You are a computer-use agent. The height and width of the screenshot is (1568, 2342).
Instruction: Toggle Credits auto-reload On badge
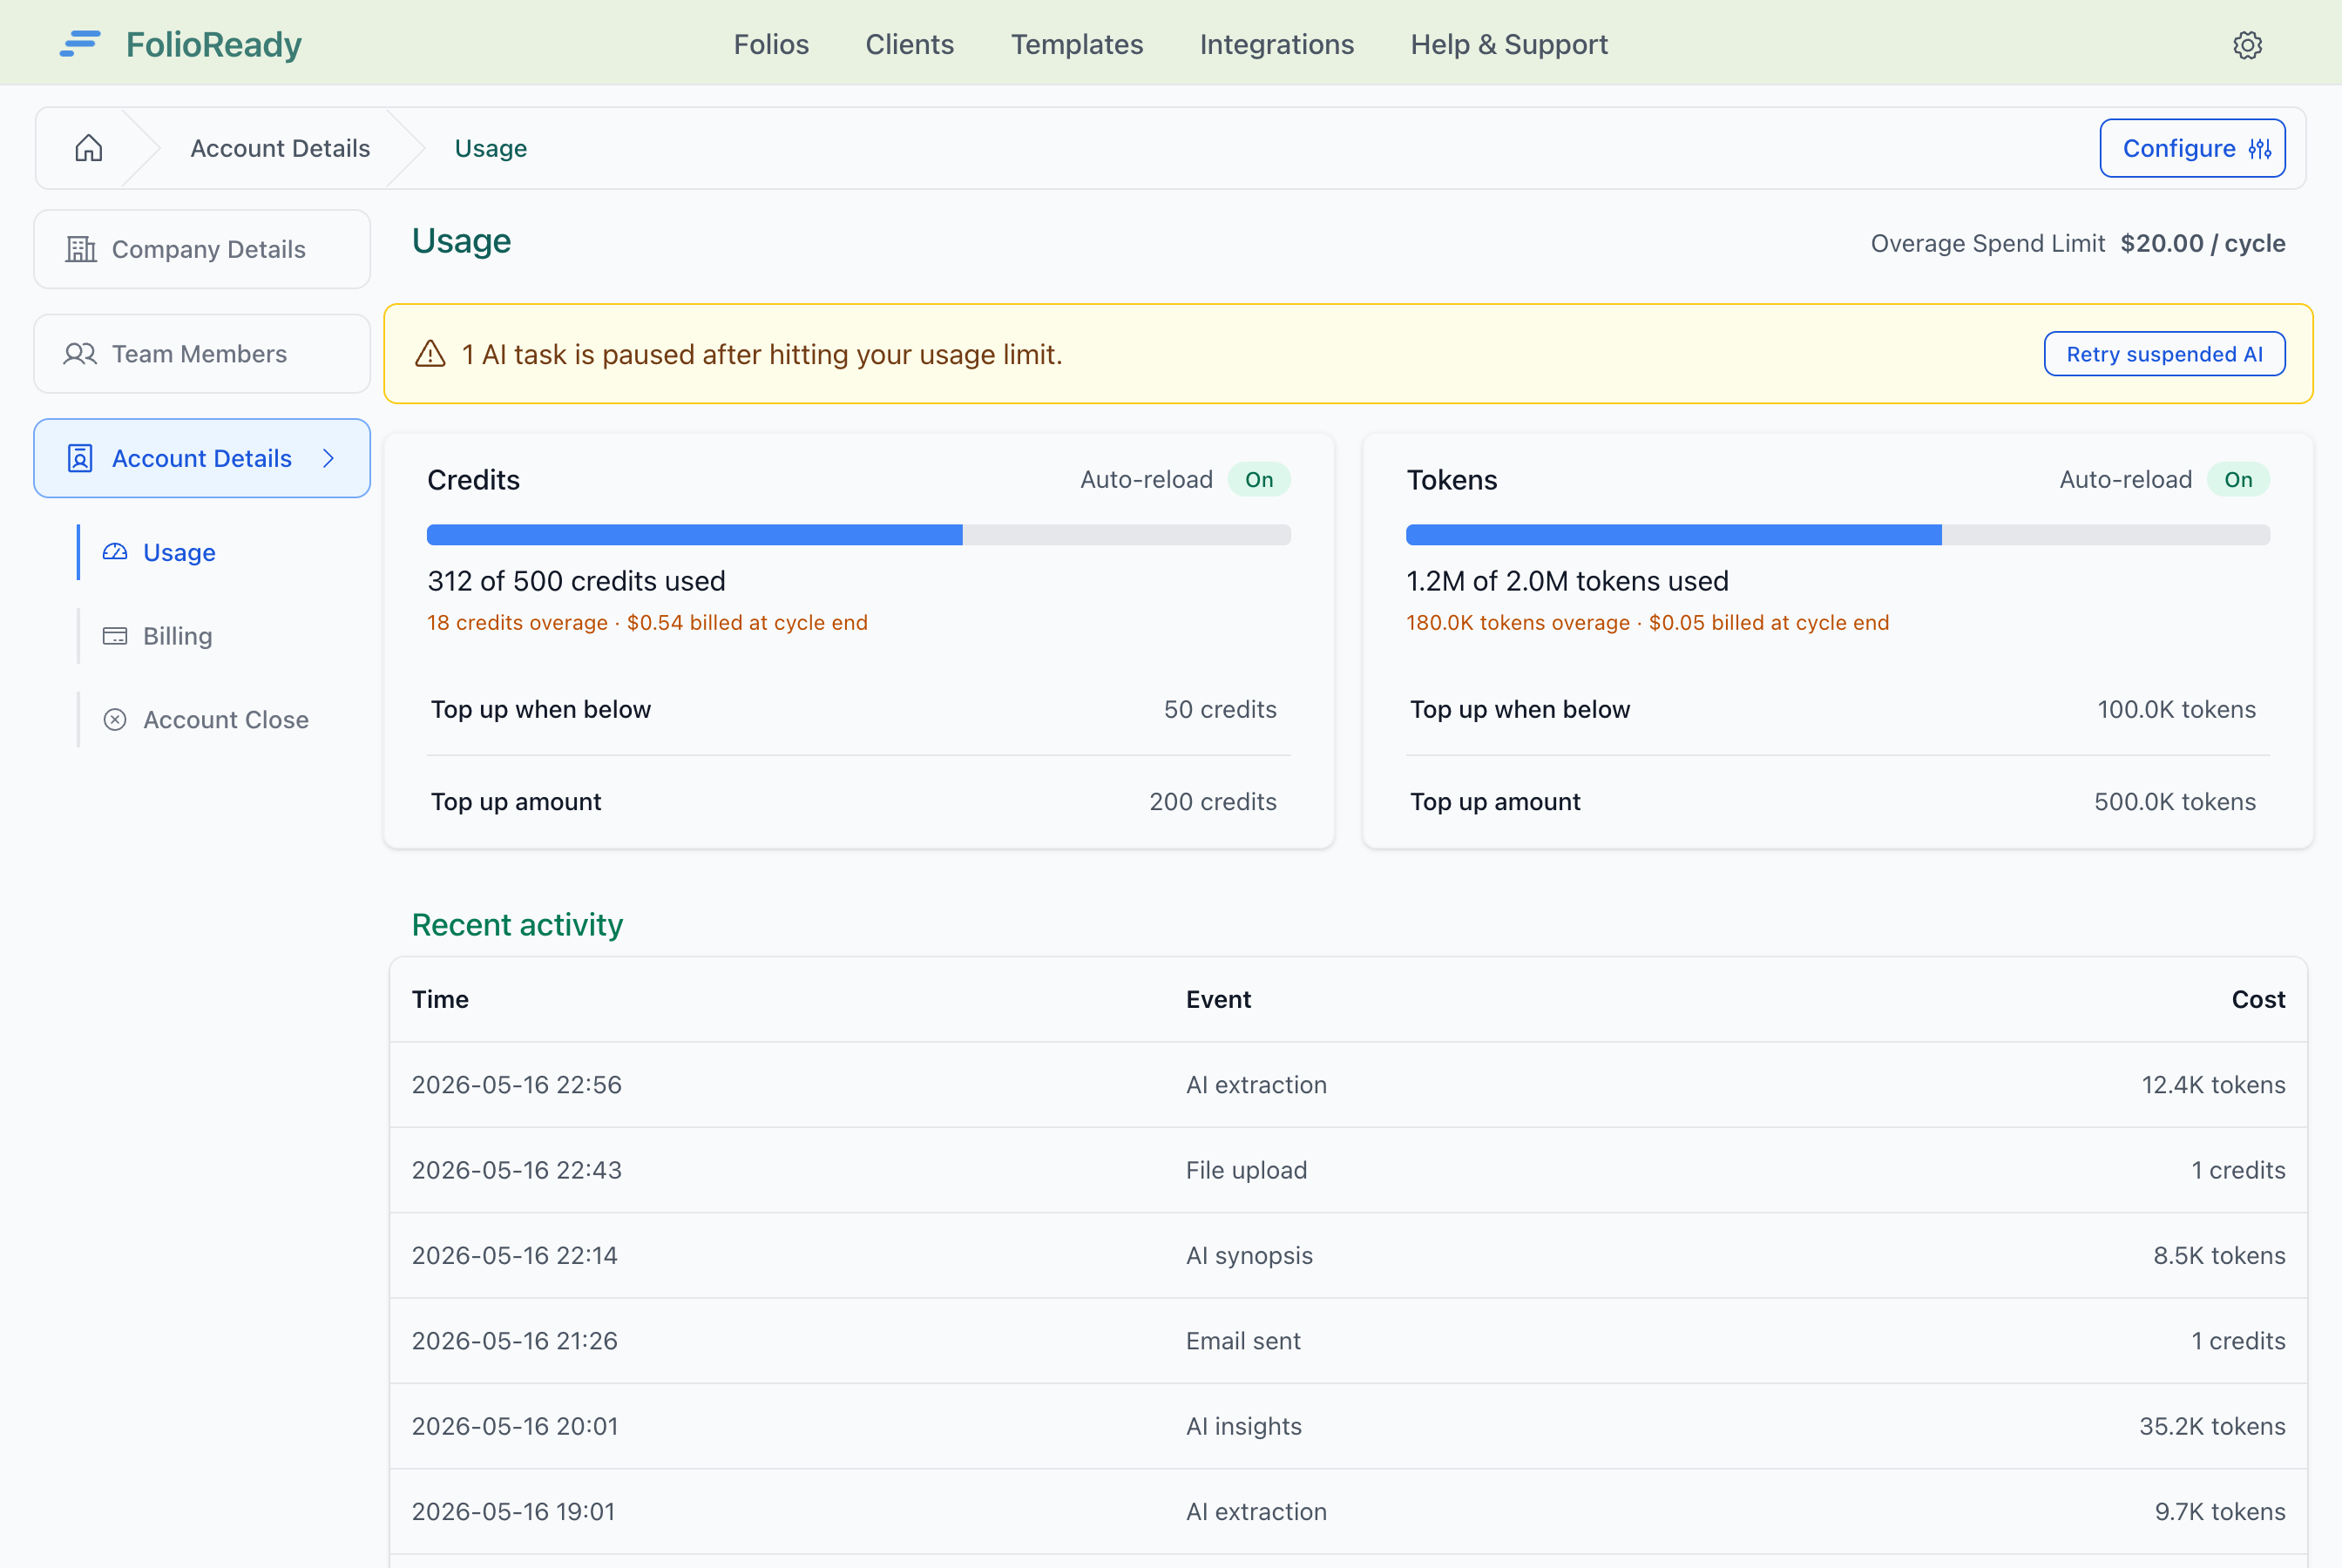1259,480
